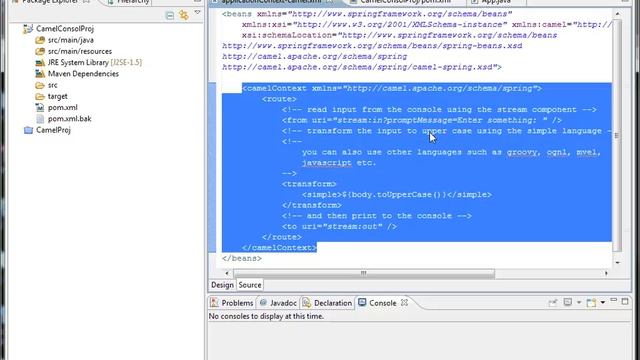Select pom.xml file in explorer
The height and width of the screenshot is (360, 640).
(x=62, y=108)
